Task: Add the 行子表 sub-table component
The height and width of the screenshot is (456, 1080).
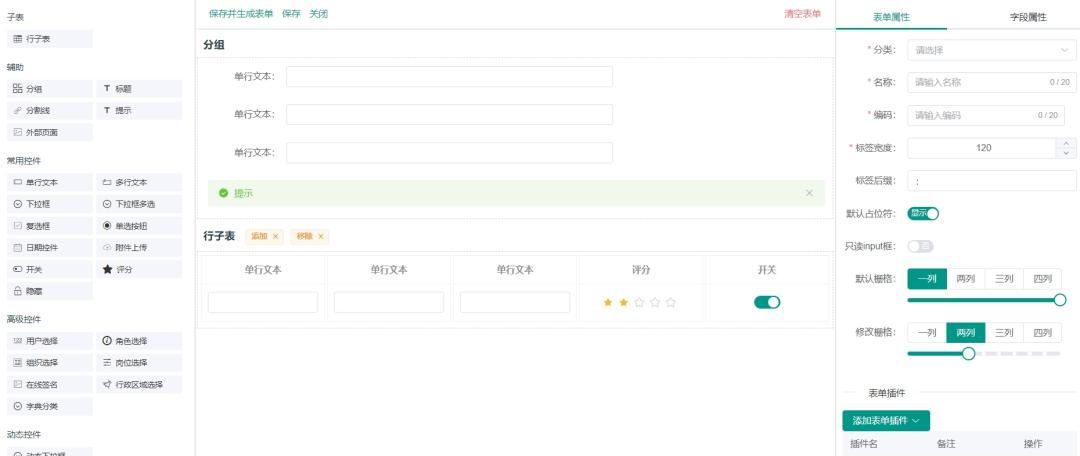Action: (50, 39)
